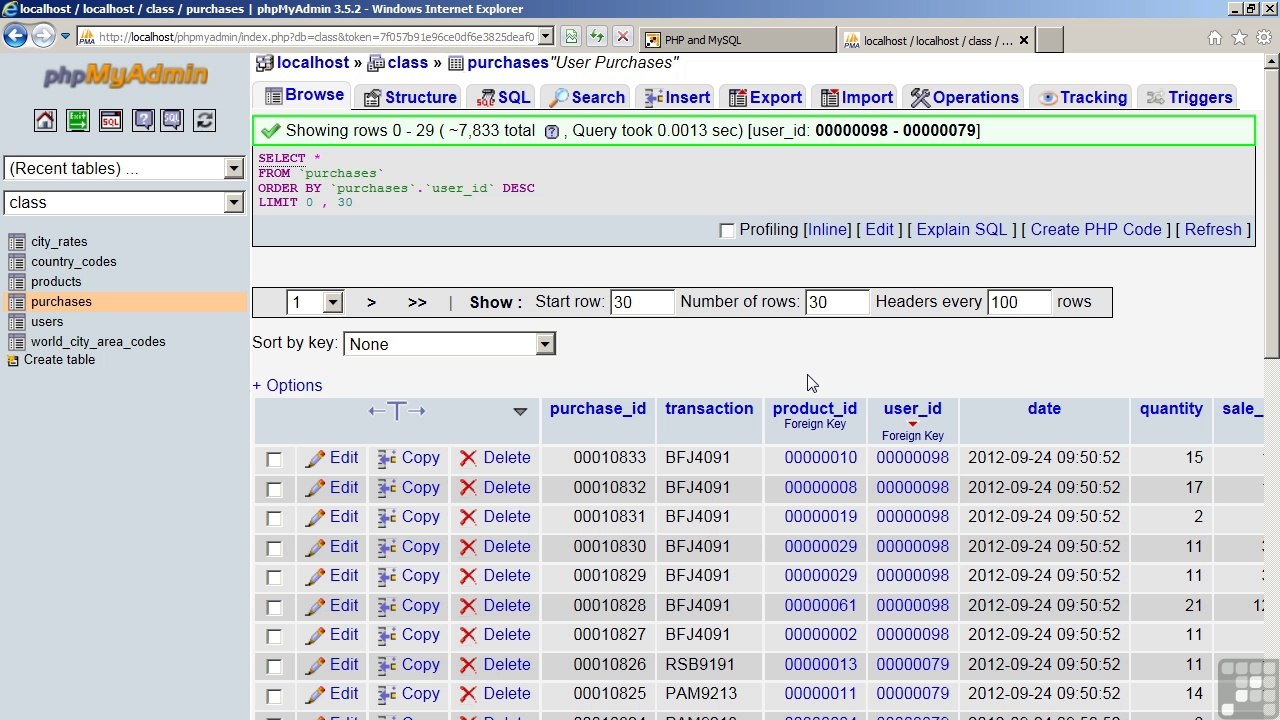
Task: Close the localhost browser tab
Action: click(x=1023, y=41)
